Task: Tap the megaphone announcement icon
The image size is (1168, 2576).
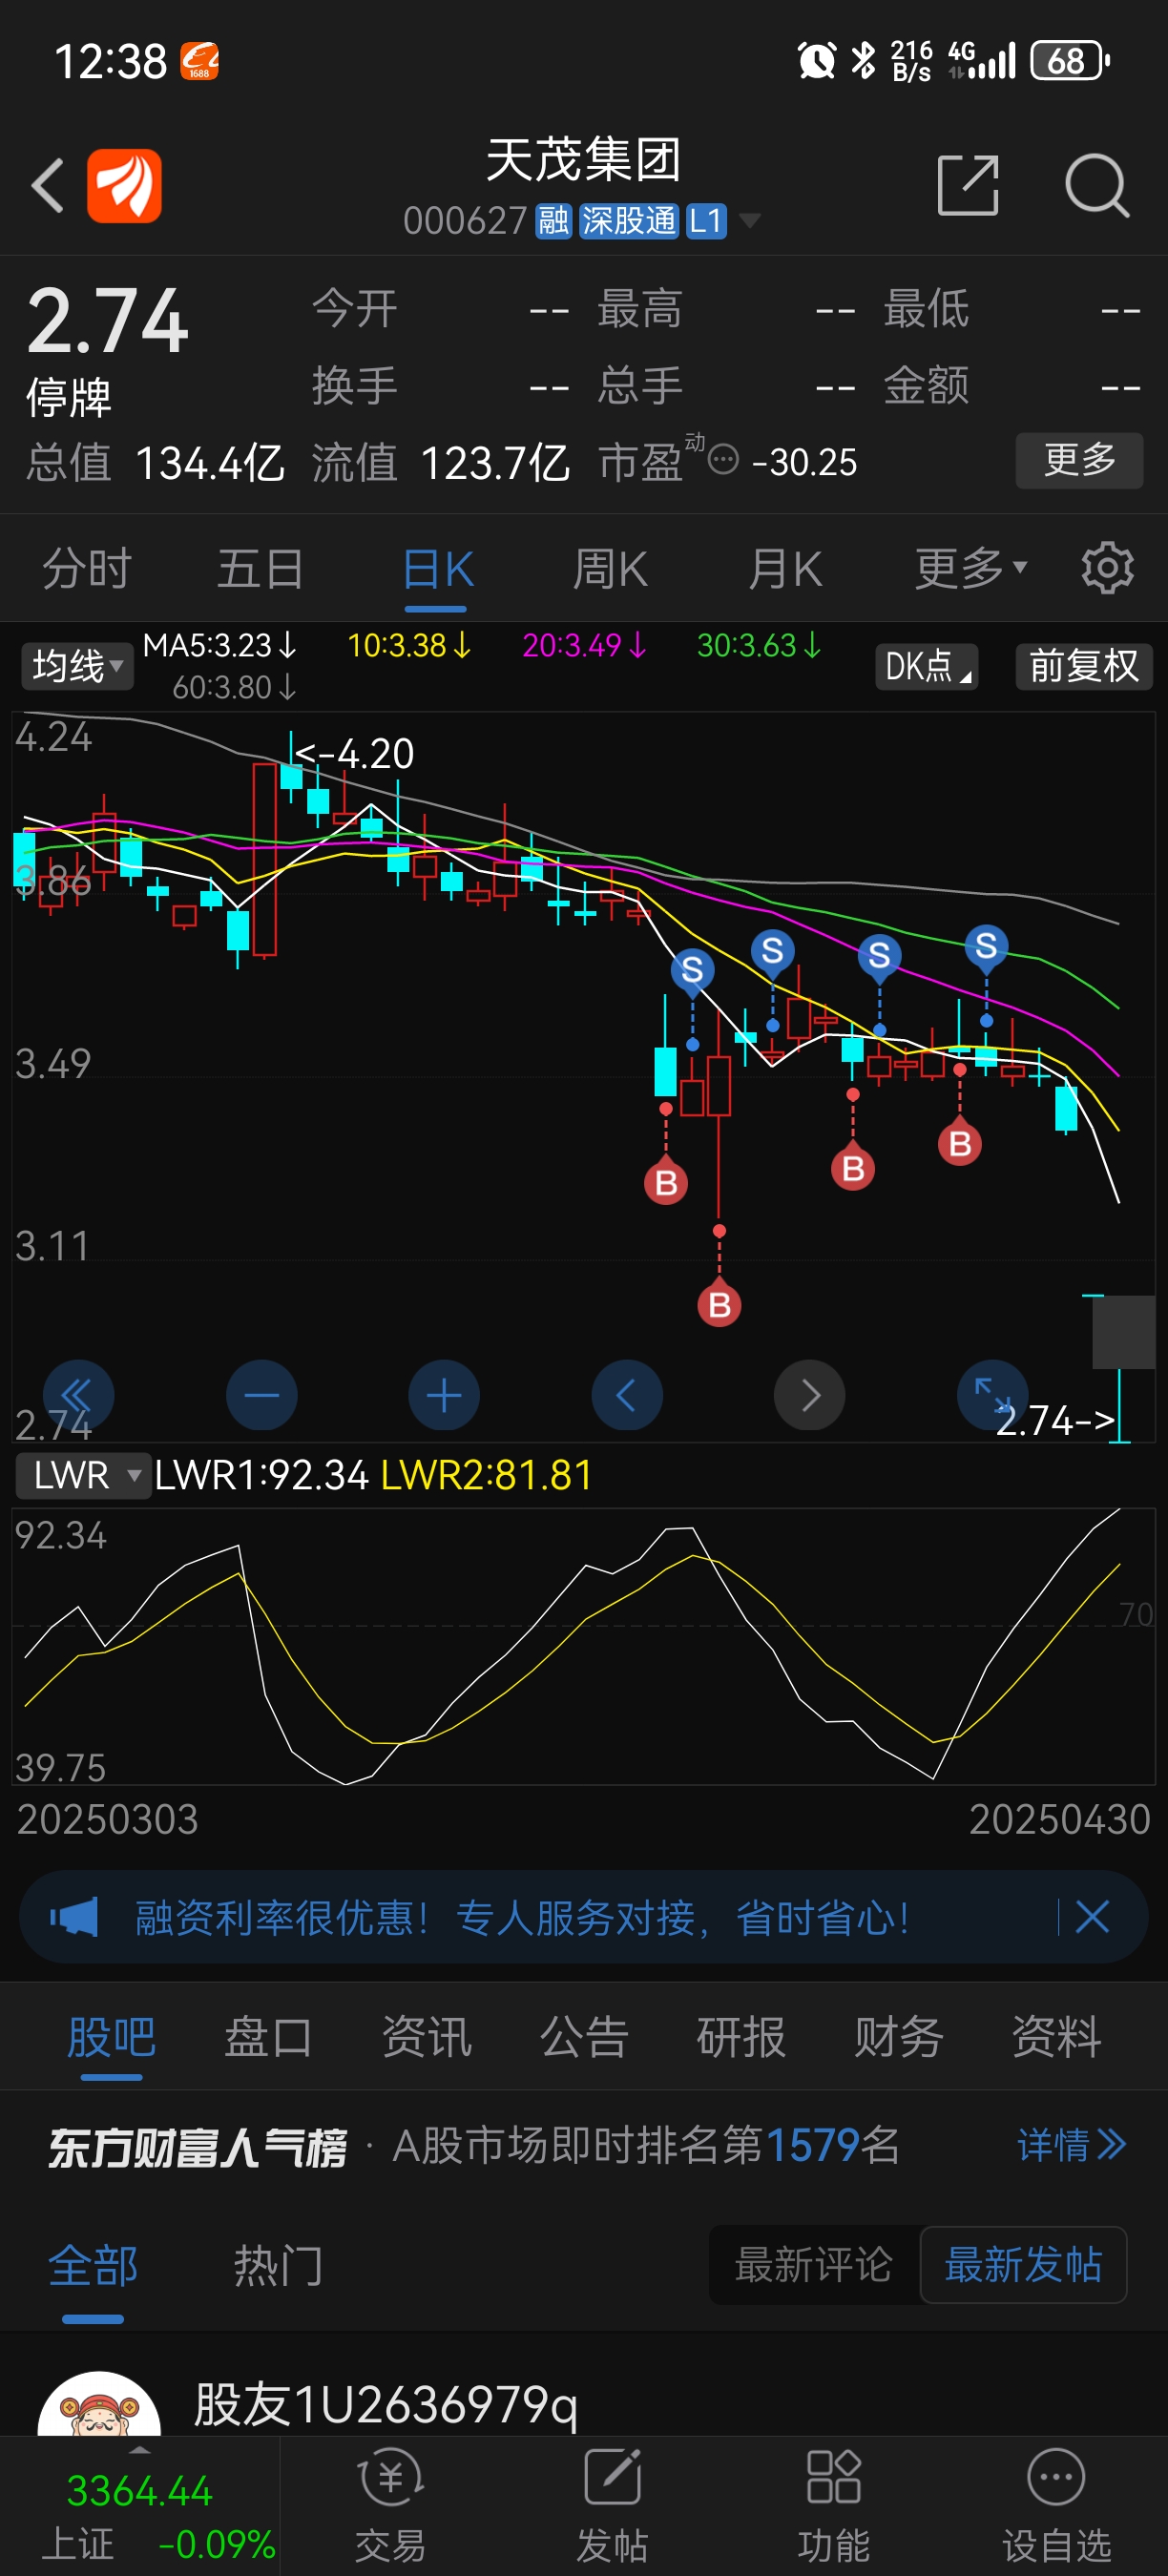Action: 75,1917
